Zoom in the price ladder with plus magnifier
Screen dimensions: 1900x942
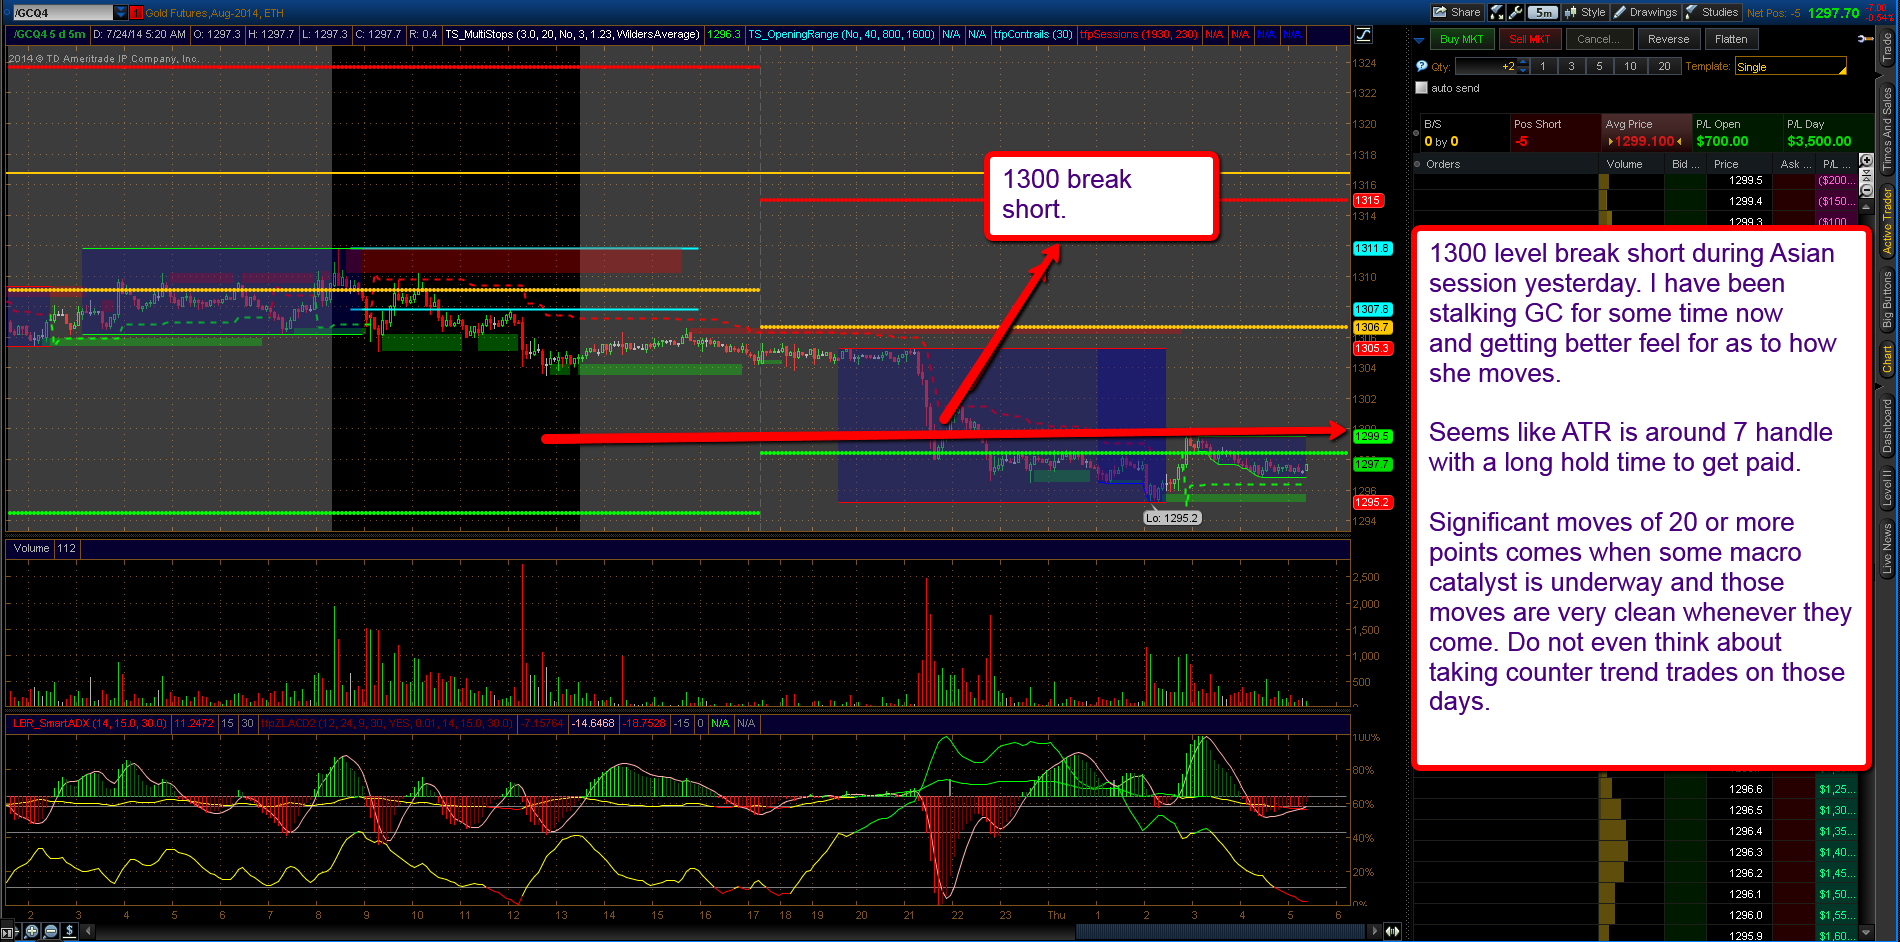1866,160
